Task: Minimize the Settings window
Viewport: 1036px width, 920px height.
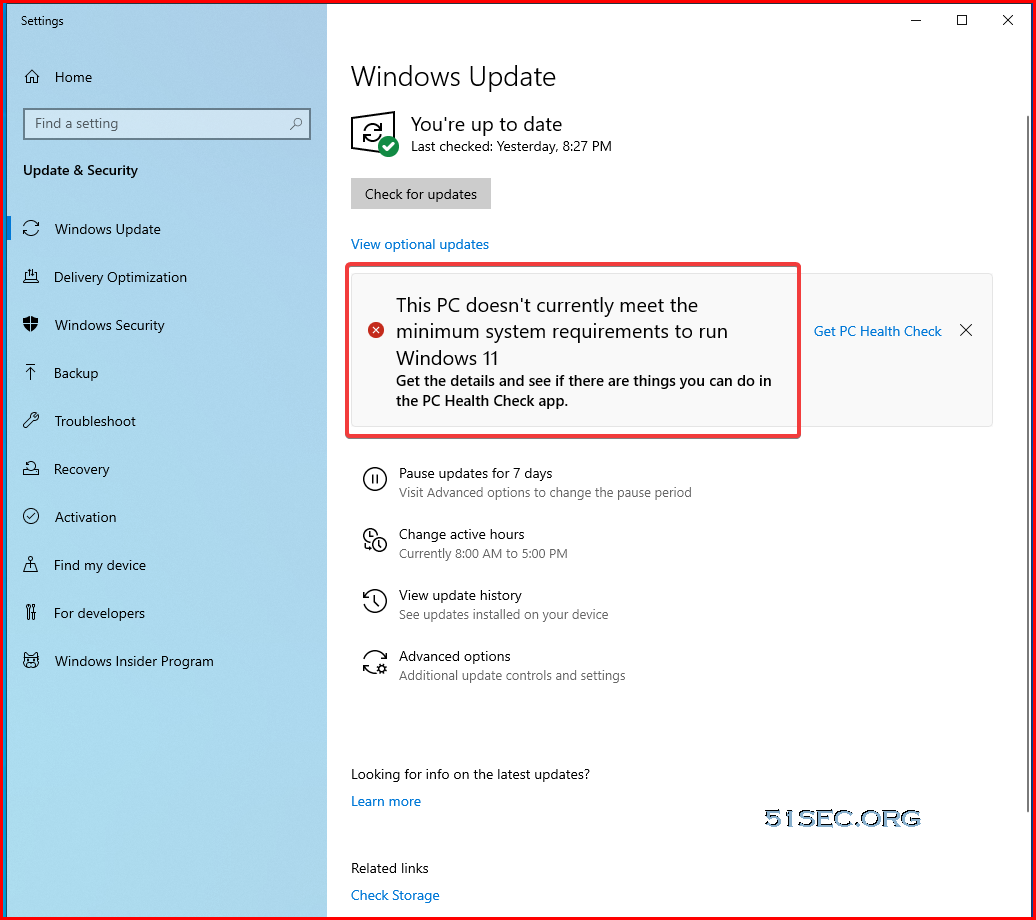Action: tap(916, 20)
